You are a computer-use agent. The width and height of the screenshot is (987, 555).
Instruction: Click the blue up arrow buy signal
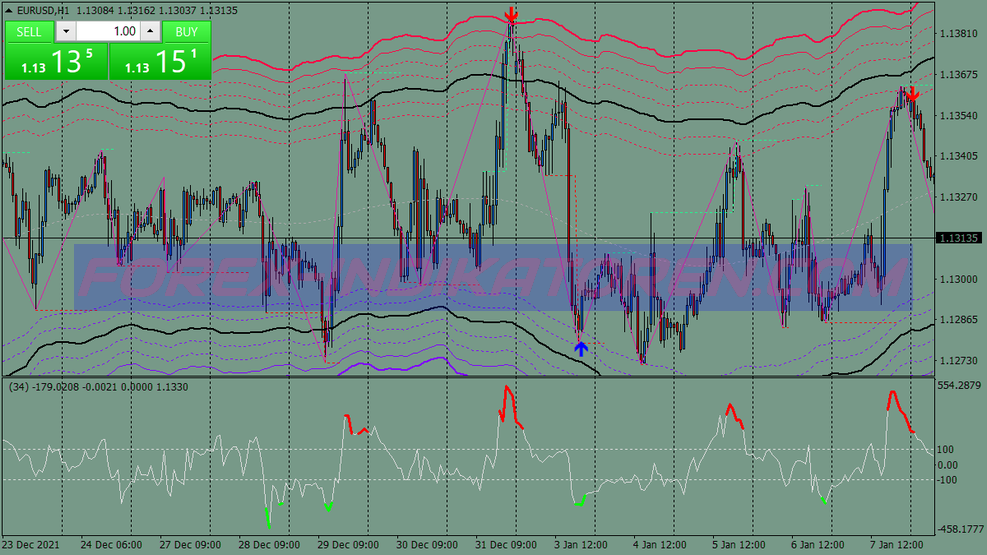tap(580, 349)
